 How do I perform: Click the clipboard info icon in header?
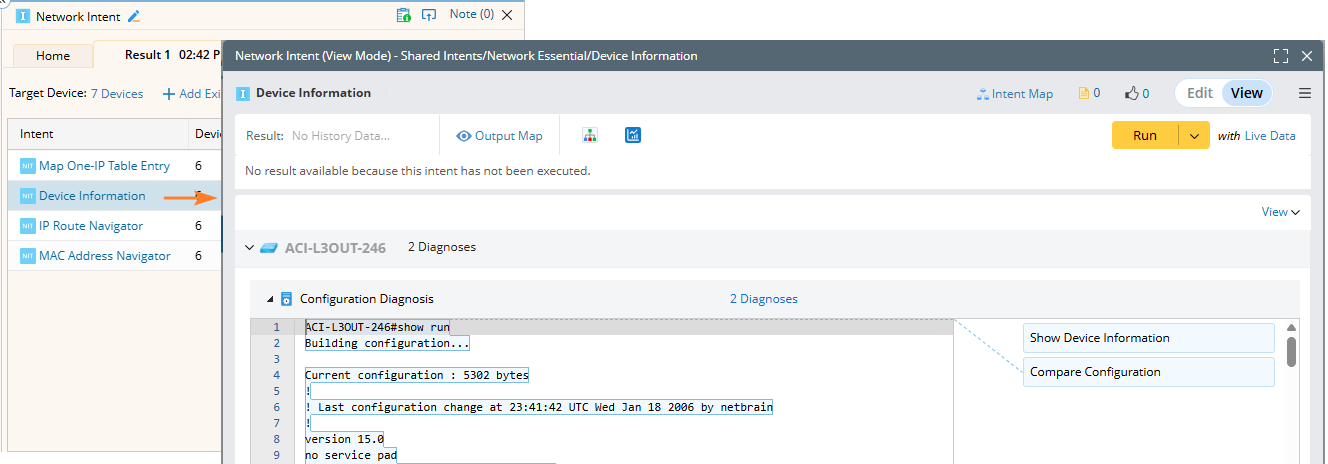403,15
